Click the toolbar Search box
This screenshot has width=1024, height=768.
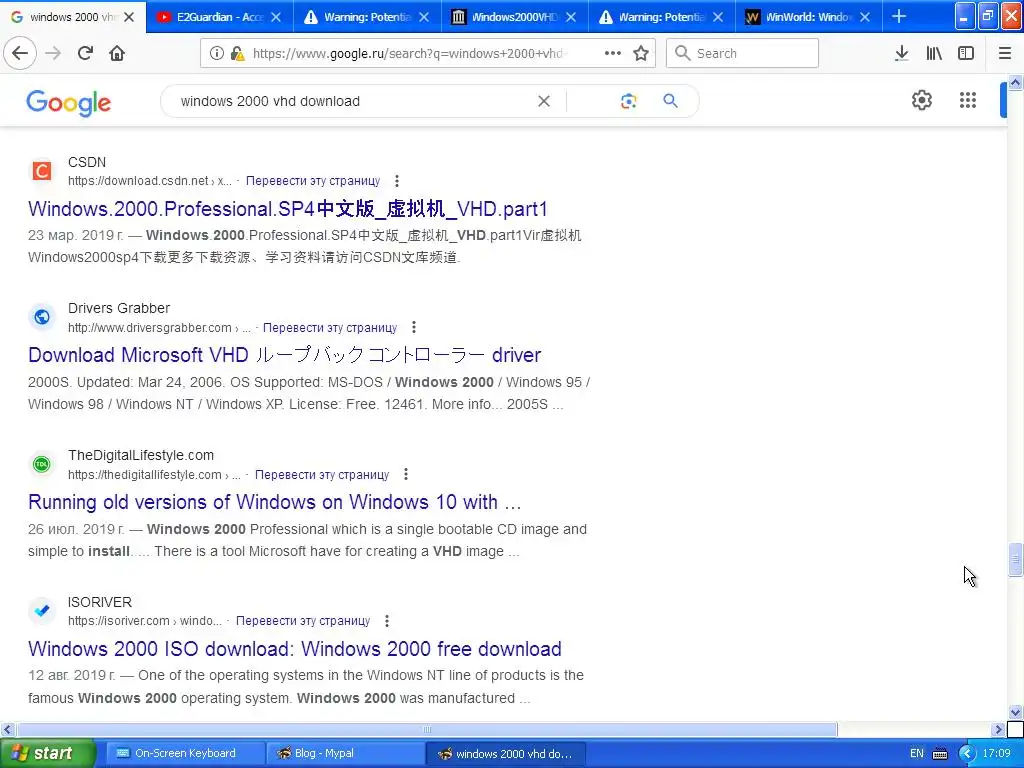(742, 53)
